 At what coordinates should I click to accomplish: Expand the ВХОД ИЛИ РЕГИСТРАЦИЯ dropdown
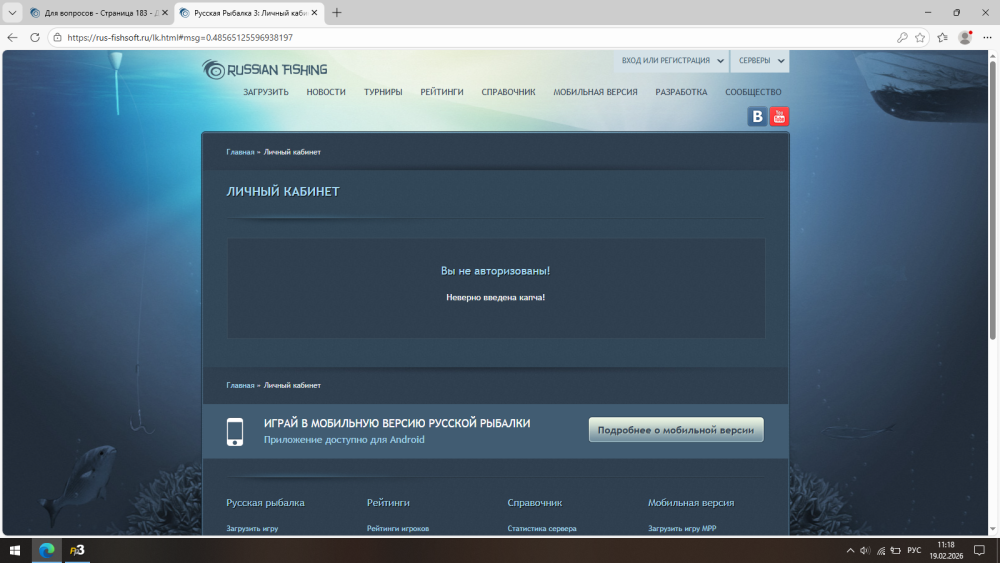673,61
